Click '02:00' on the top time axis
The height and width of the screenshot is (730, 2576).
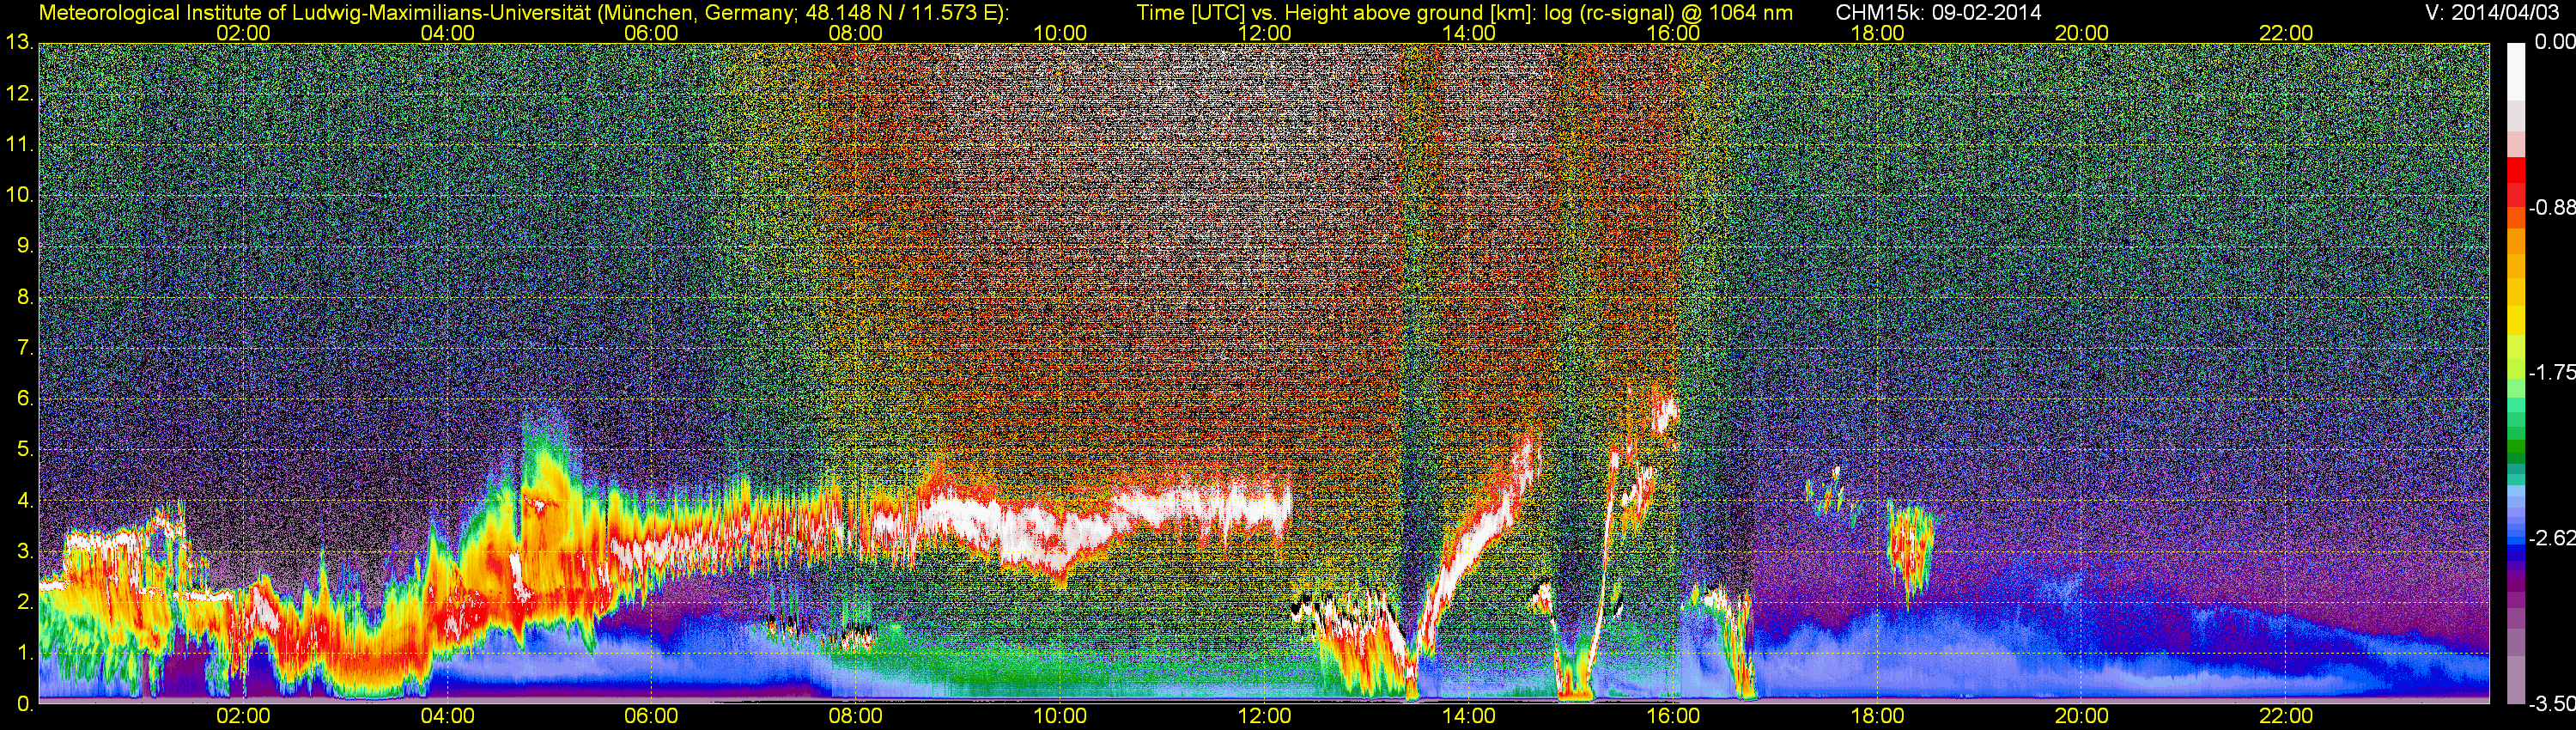(x=243, y=33)
